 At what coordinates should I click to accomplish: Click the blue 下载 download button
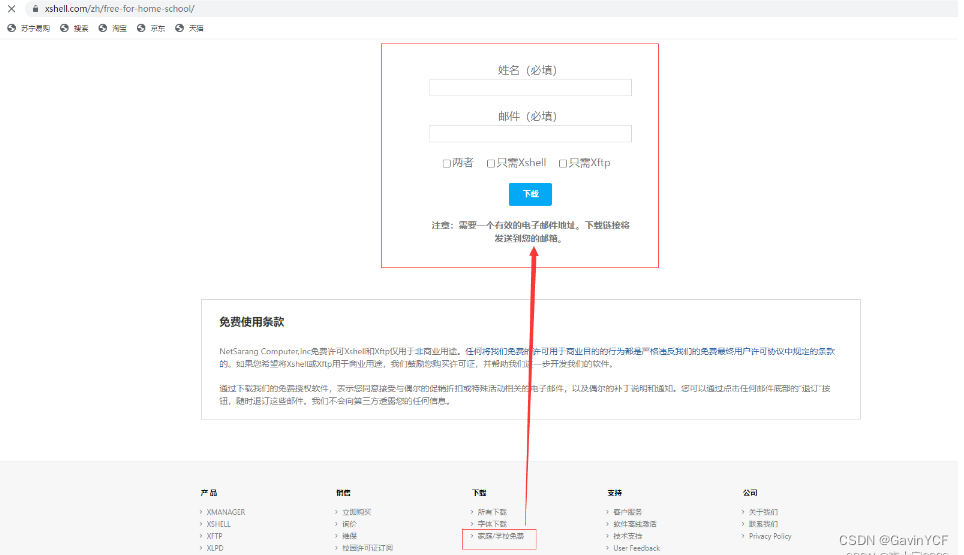tap(530, 194)
